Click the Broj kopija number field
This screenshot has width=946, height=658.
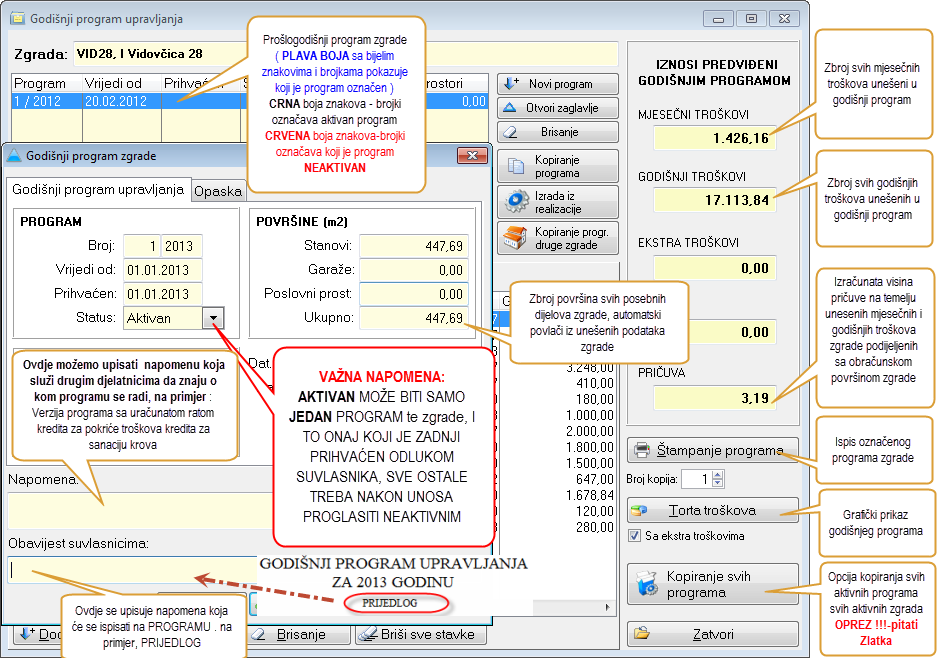696,479
